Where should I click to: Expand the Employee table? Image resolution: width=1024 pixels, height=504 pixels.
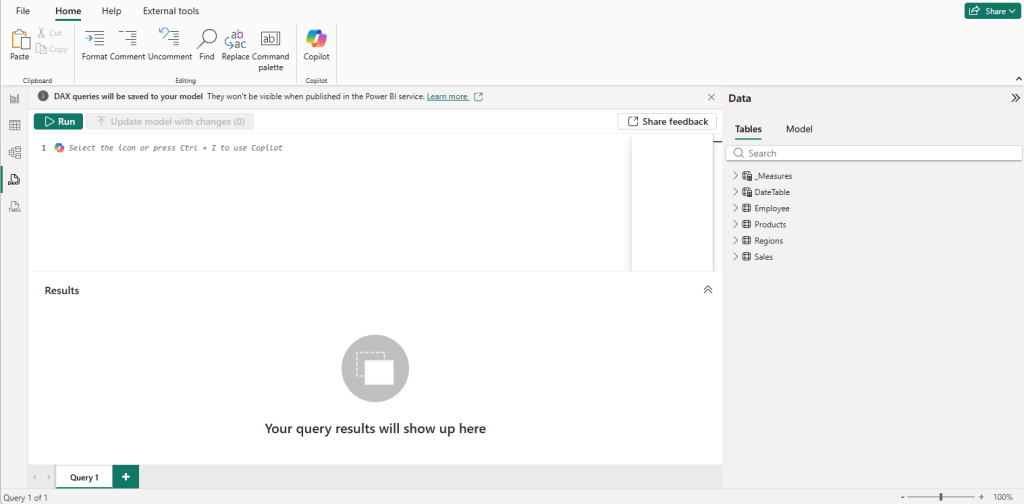[736, 208]
